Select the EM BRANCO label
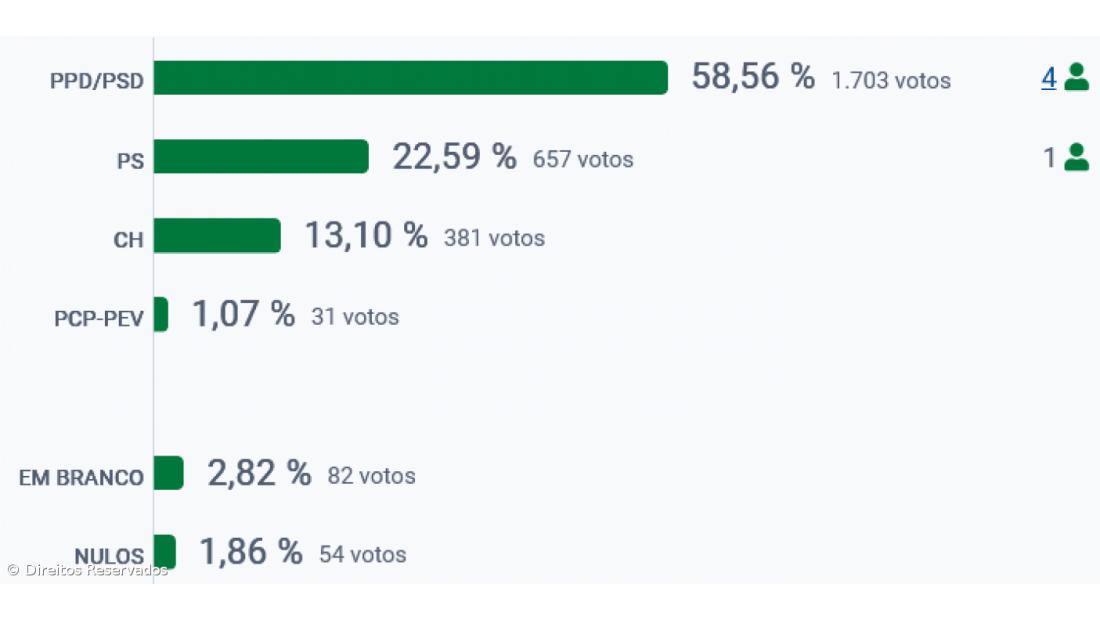Screen dimensions: 1100x620 pyautogui.click(x=81, y=477)
